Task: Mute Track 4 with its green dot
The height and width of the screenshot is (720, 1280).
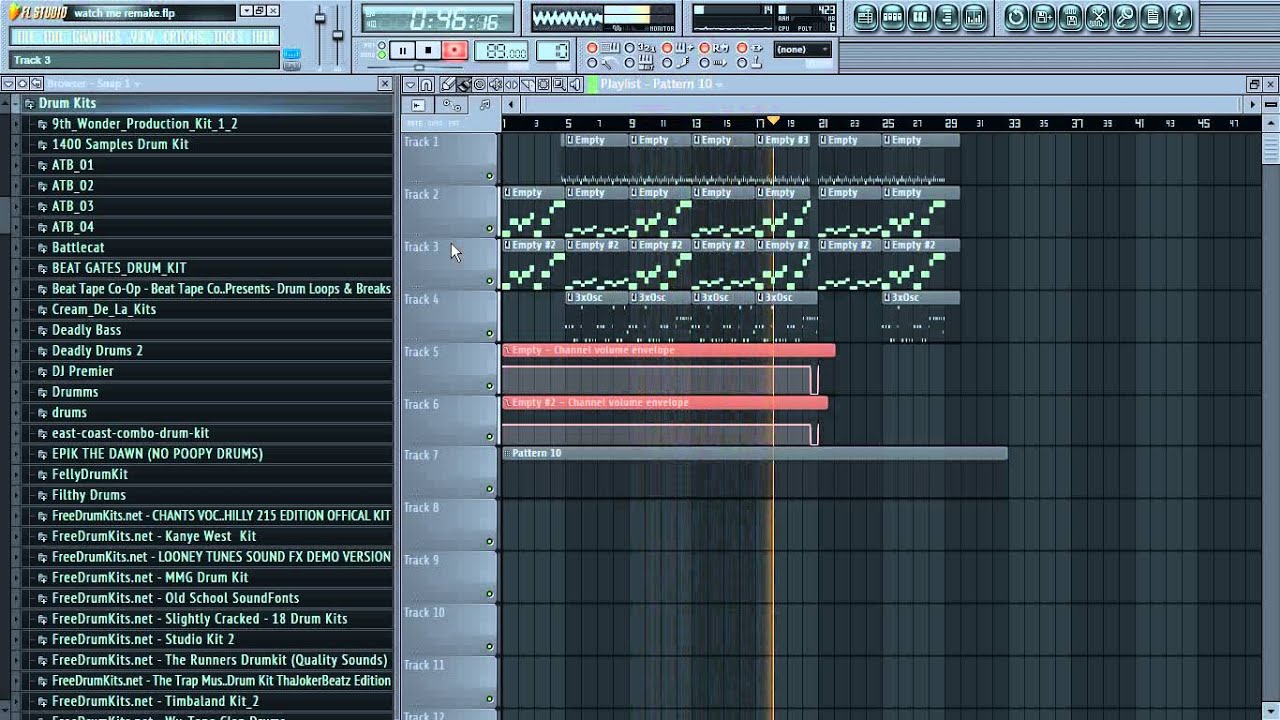Action: coord(490,333)
